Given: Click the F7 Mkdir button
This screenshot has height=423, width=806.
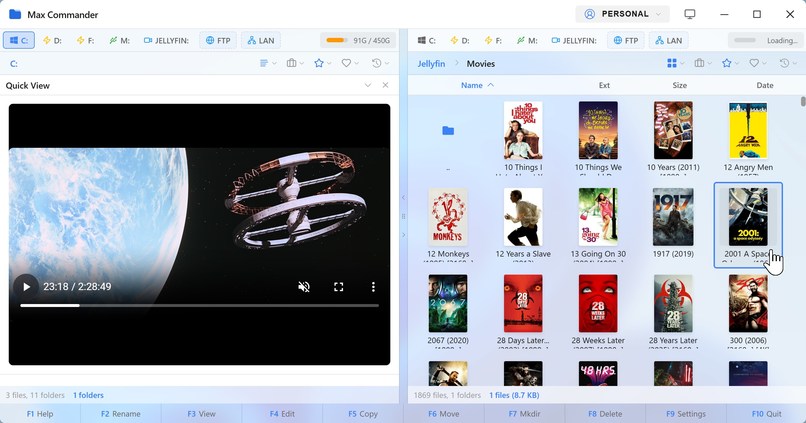Looking at the screenshot, I should click(x=524, y=414).
